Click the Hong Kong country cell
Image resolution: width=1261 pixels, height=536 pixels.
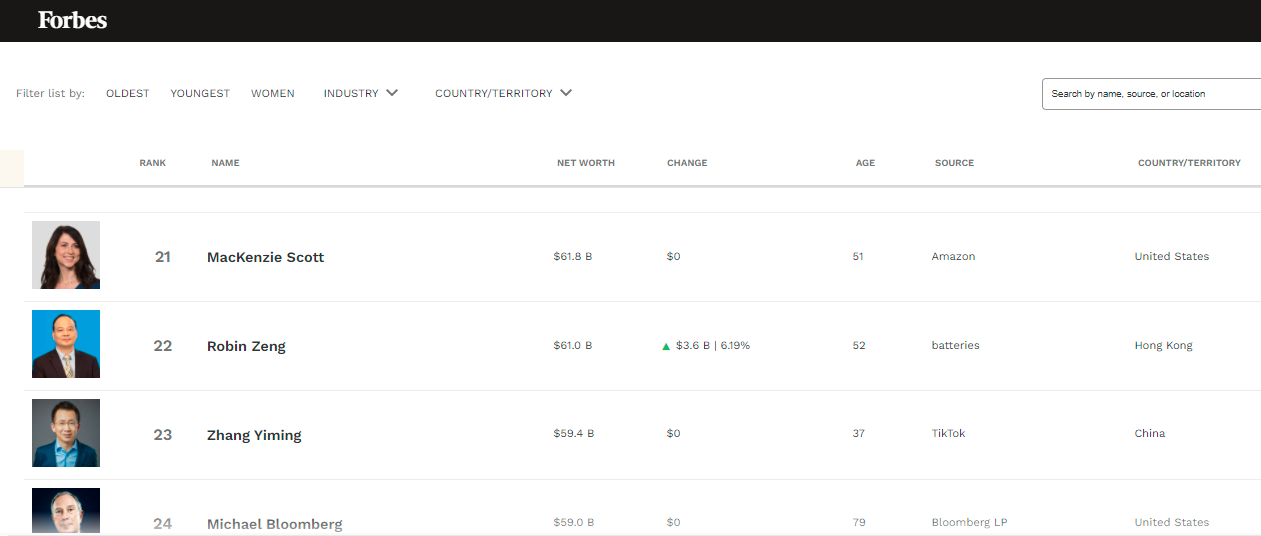tap(1163, 346)
